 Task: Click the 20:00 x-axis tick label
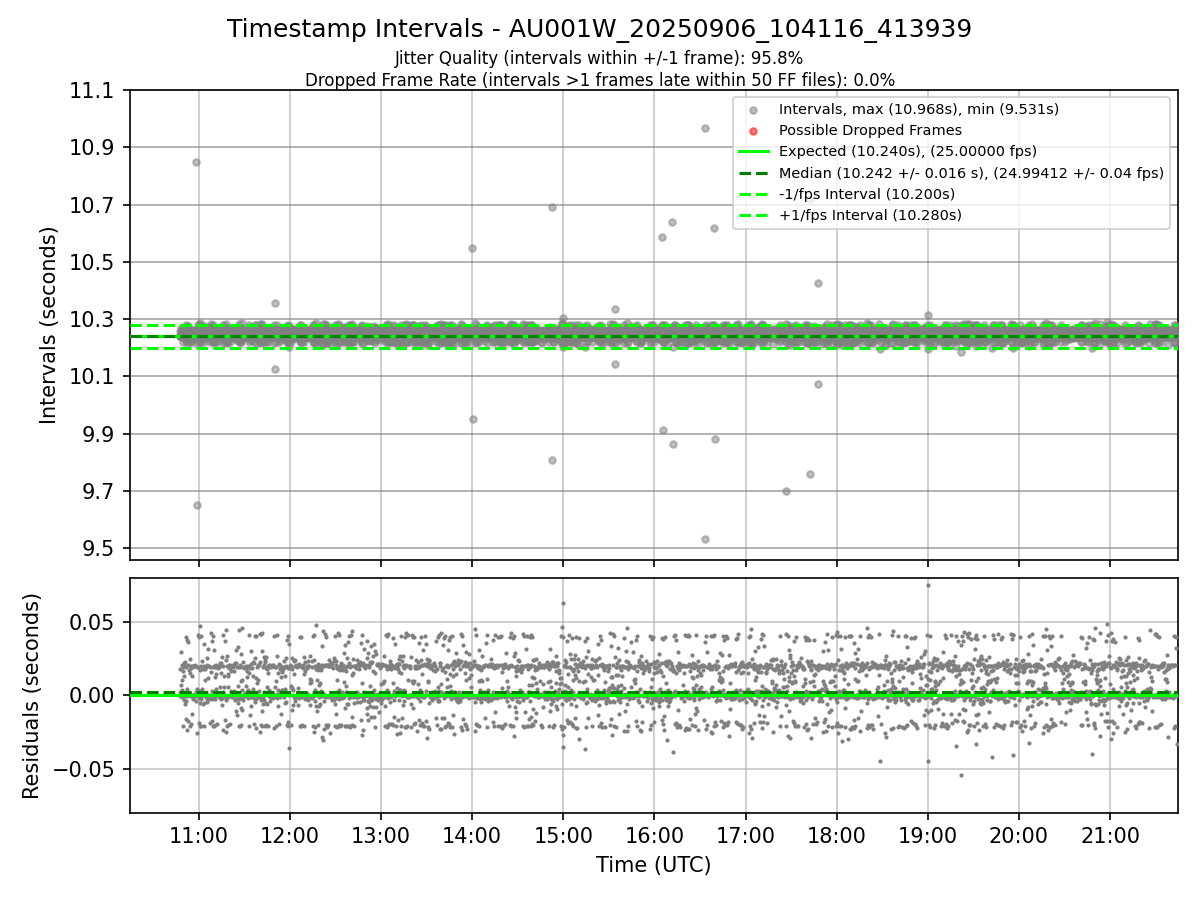[x=1019, y=834]
